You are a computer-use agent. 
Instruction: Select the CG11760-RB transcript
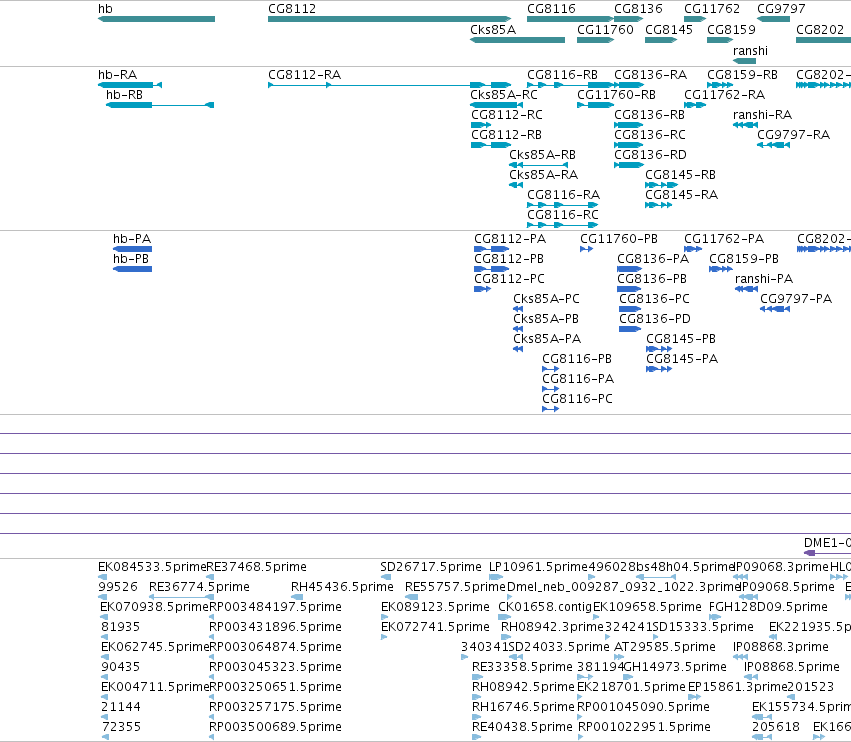595,105
